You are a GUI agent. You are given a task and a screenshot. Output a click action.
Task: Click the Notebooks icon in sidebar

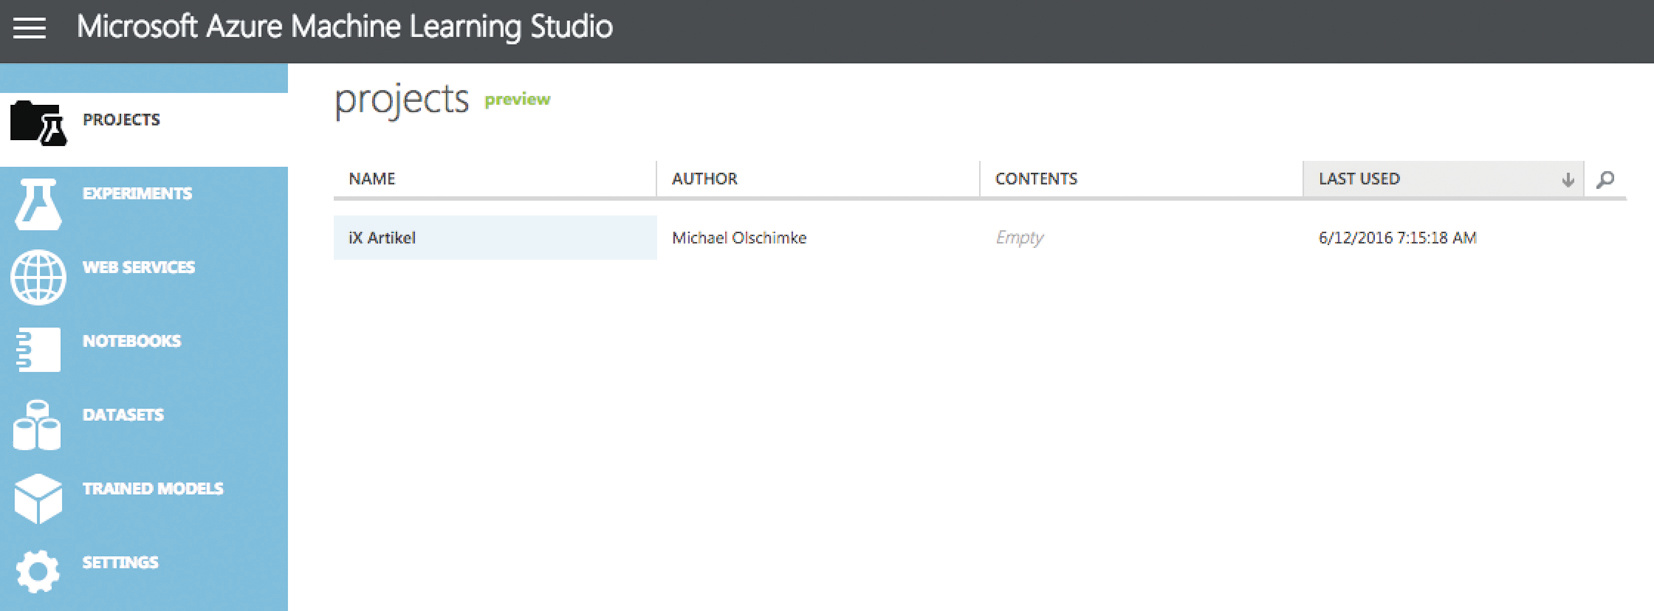(x=38, y=350)
